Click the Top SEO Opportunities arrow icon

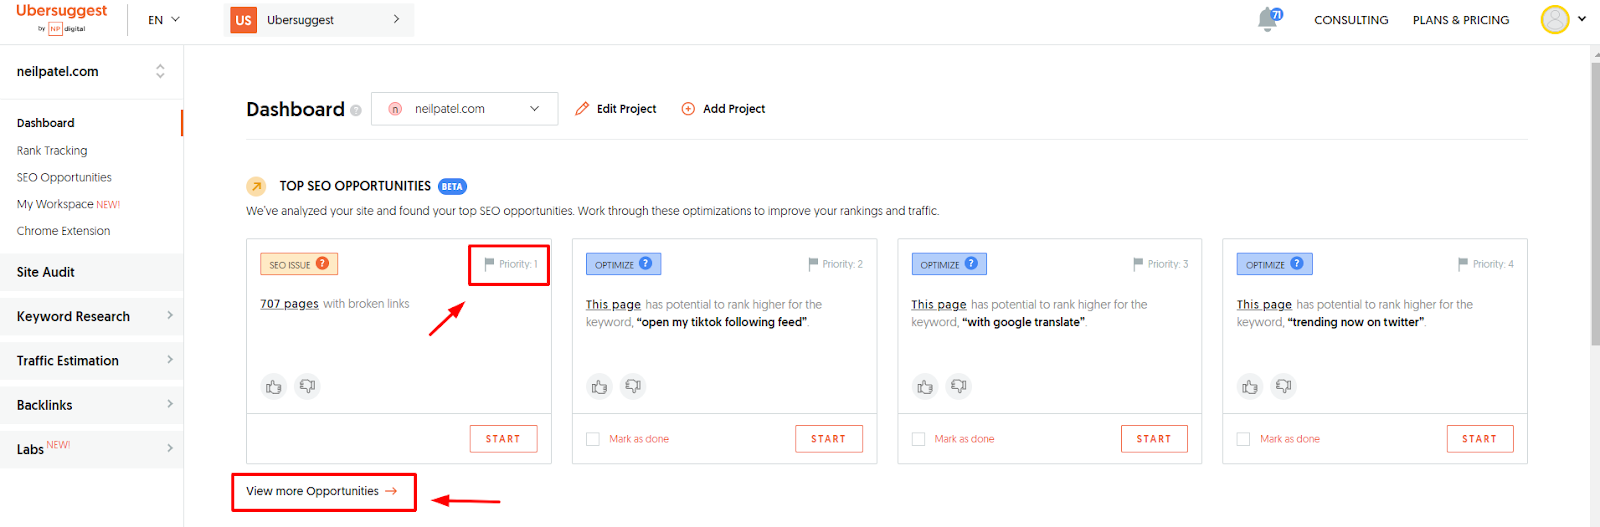click(x=256, y=186)
